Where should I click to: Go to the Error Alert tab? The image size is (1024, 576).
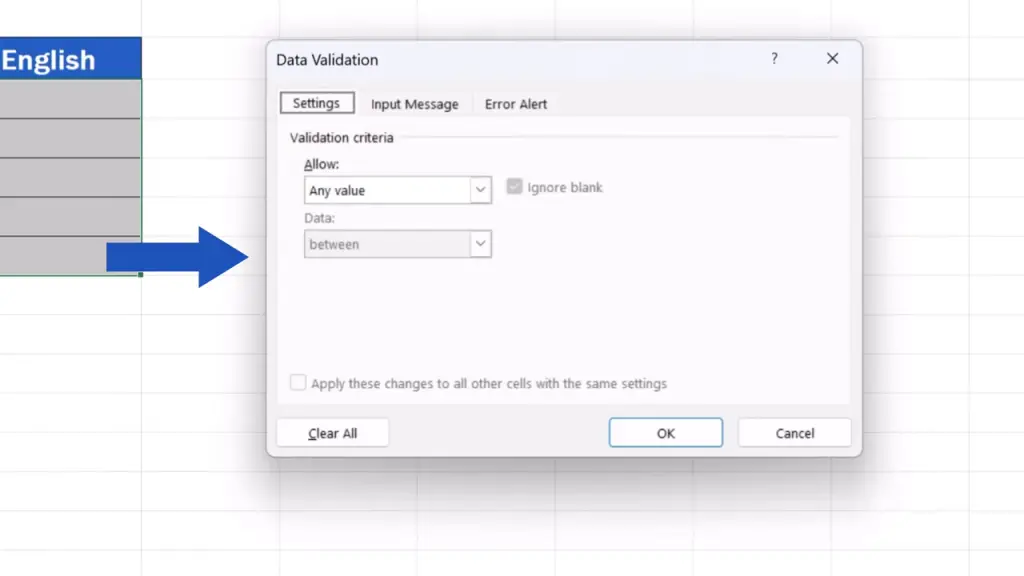[x=516, y=104]
